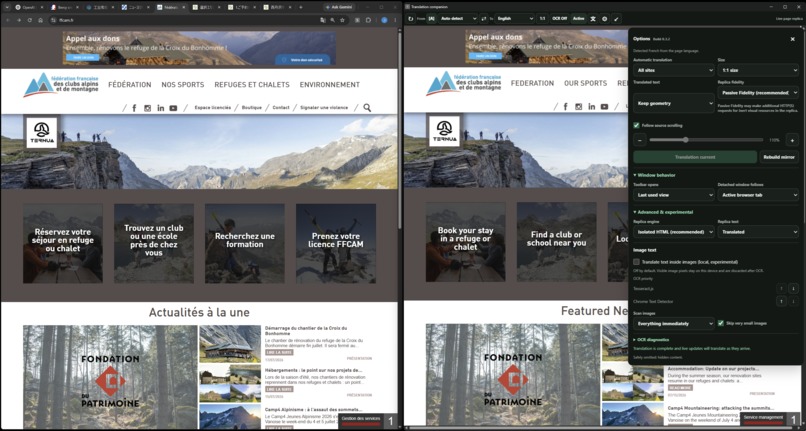Move Tesseract.js up in OCR priority
The height and width of the screenshot is (431, 806).
click(x=781, y=288)
